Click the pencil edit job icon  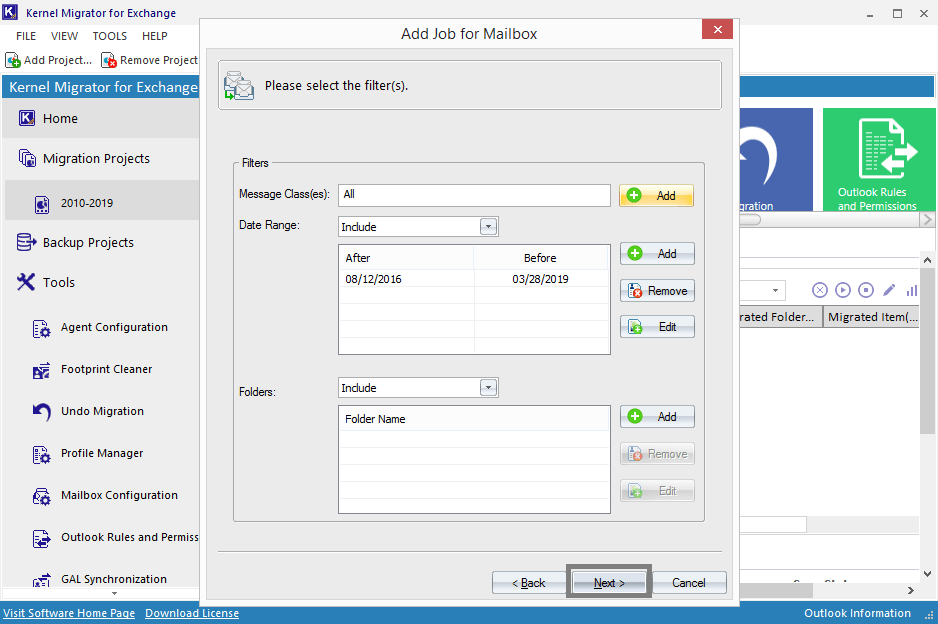(889, 290)
